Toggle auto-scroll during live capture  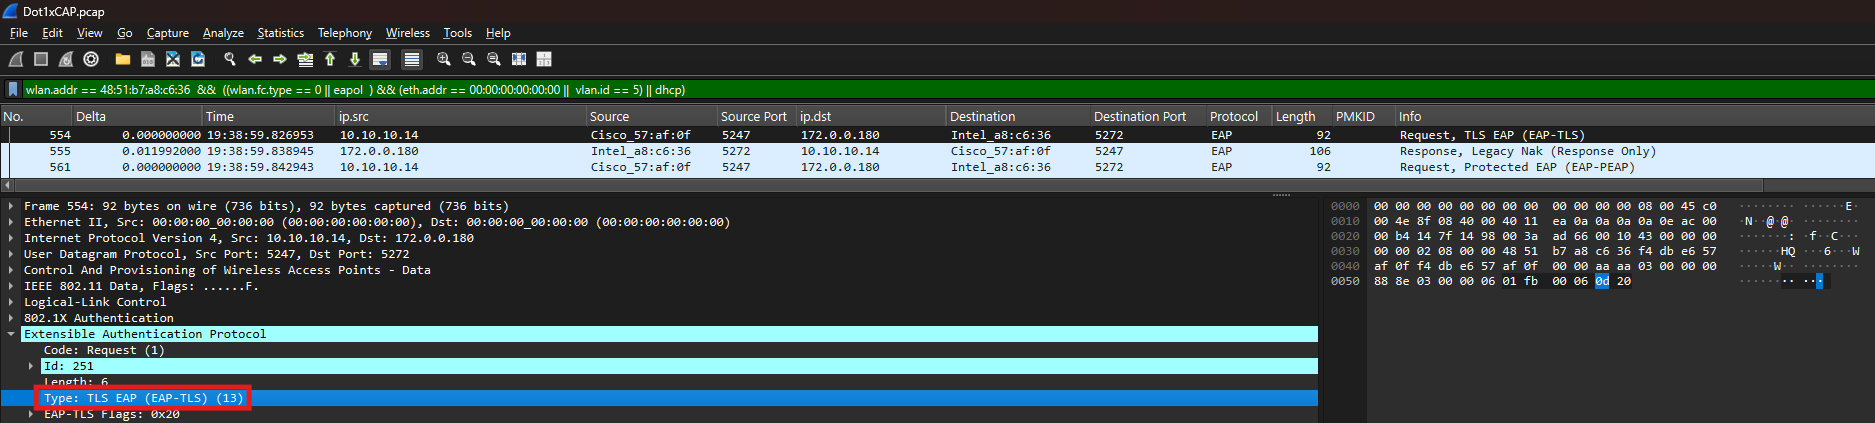[x=380, y=60]
